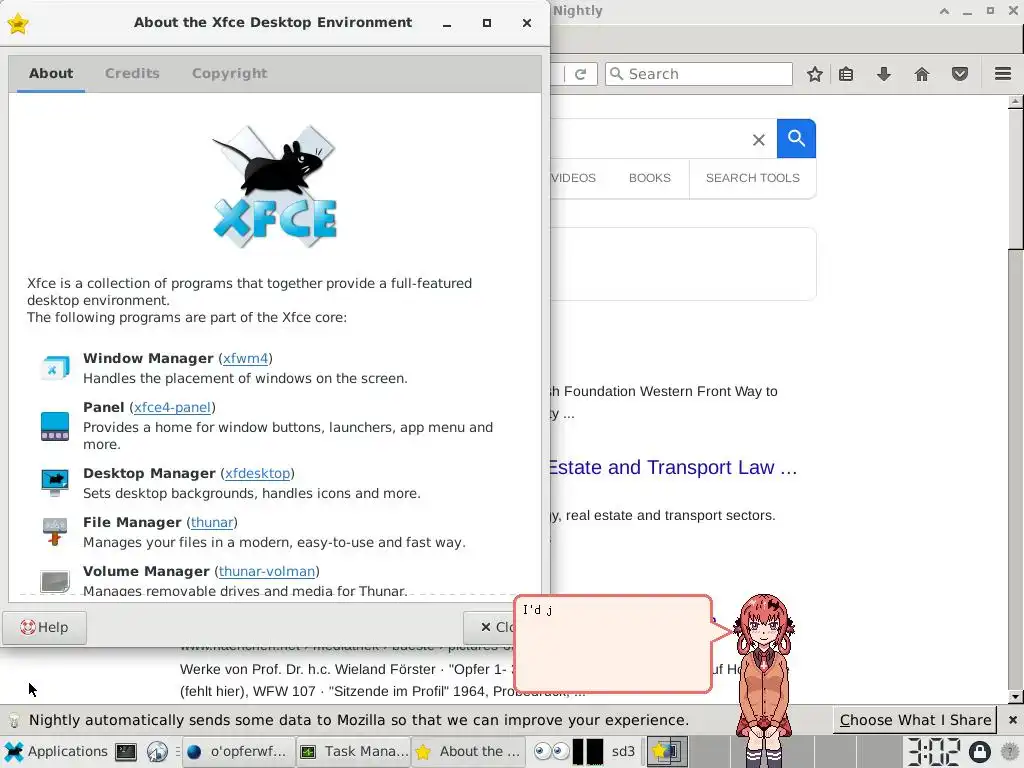Open the Nightly hamburger menu
Screen dimensions: 1024x768
tap(1003, 74)
